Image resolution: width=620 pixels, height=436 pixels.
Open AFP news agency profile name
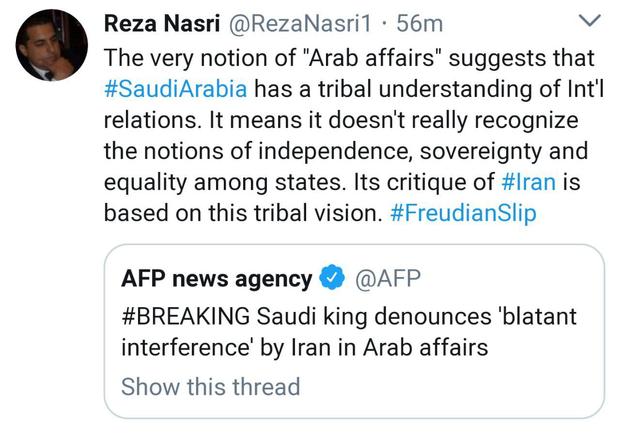tap(217, 279)
